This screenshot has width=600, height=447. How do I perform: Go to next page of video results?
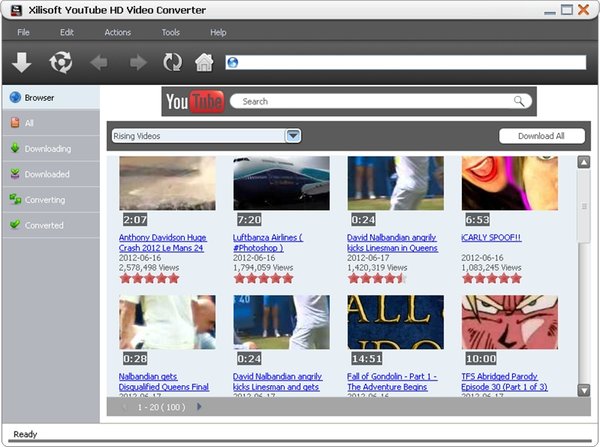point(199,407)
